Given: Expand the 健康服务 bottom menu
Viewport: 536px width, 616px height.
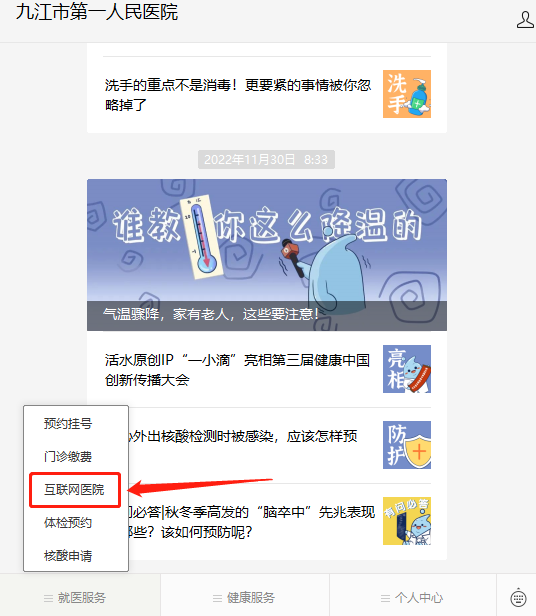Looking at the screenshot, I should tap(245, 598).
